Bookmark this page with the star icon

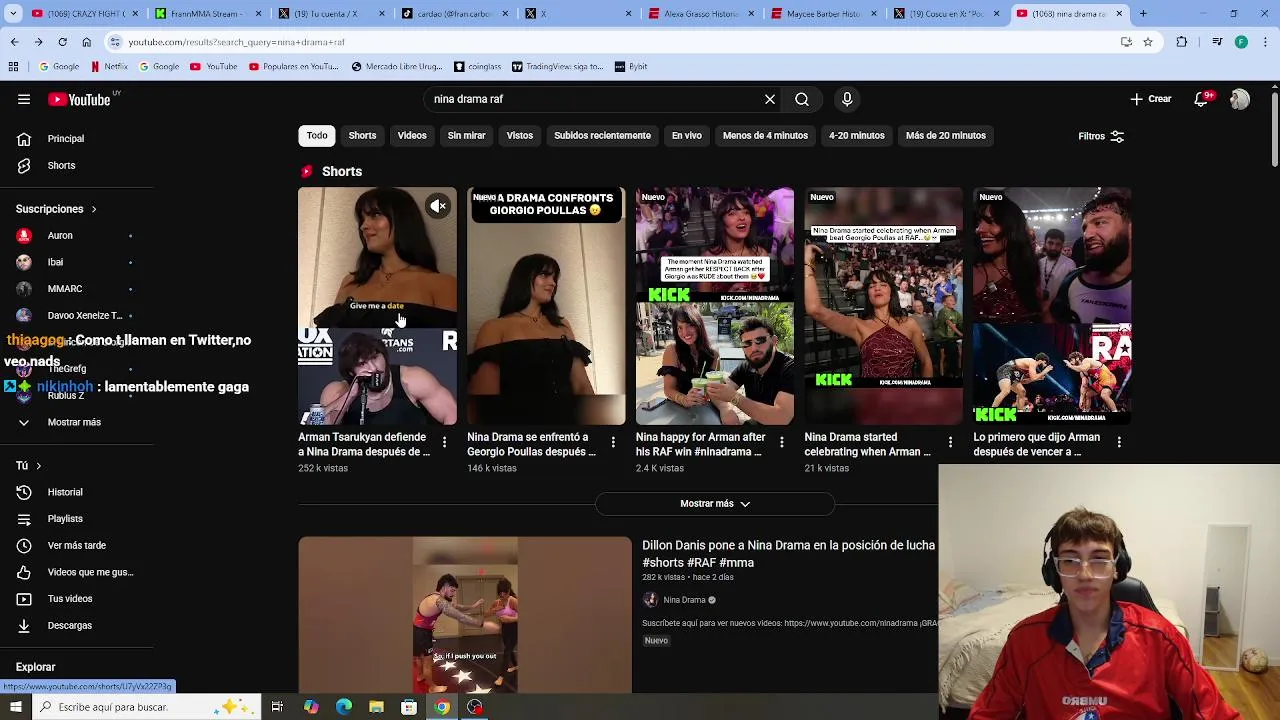coord(1148,42)
